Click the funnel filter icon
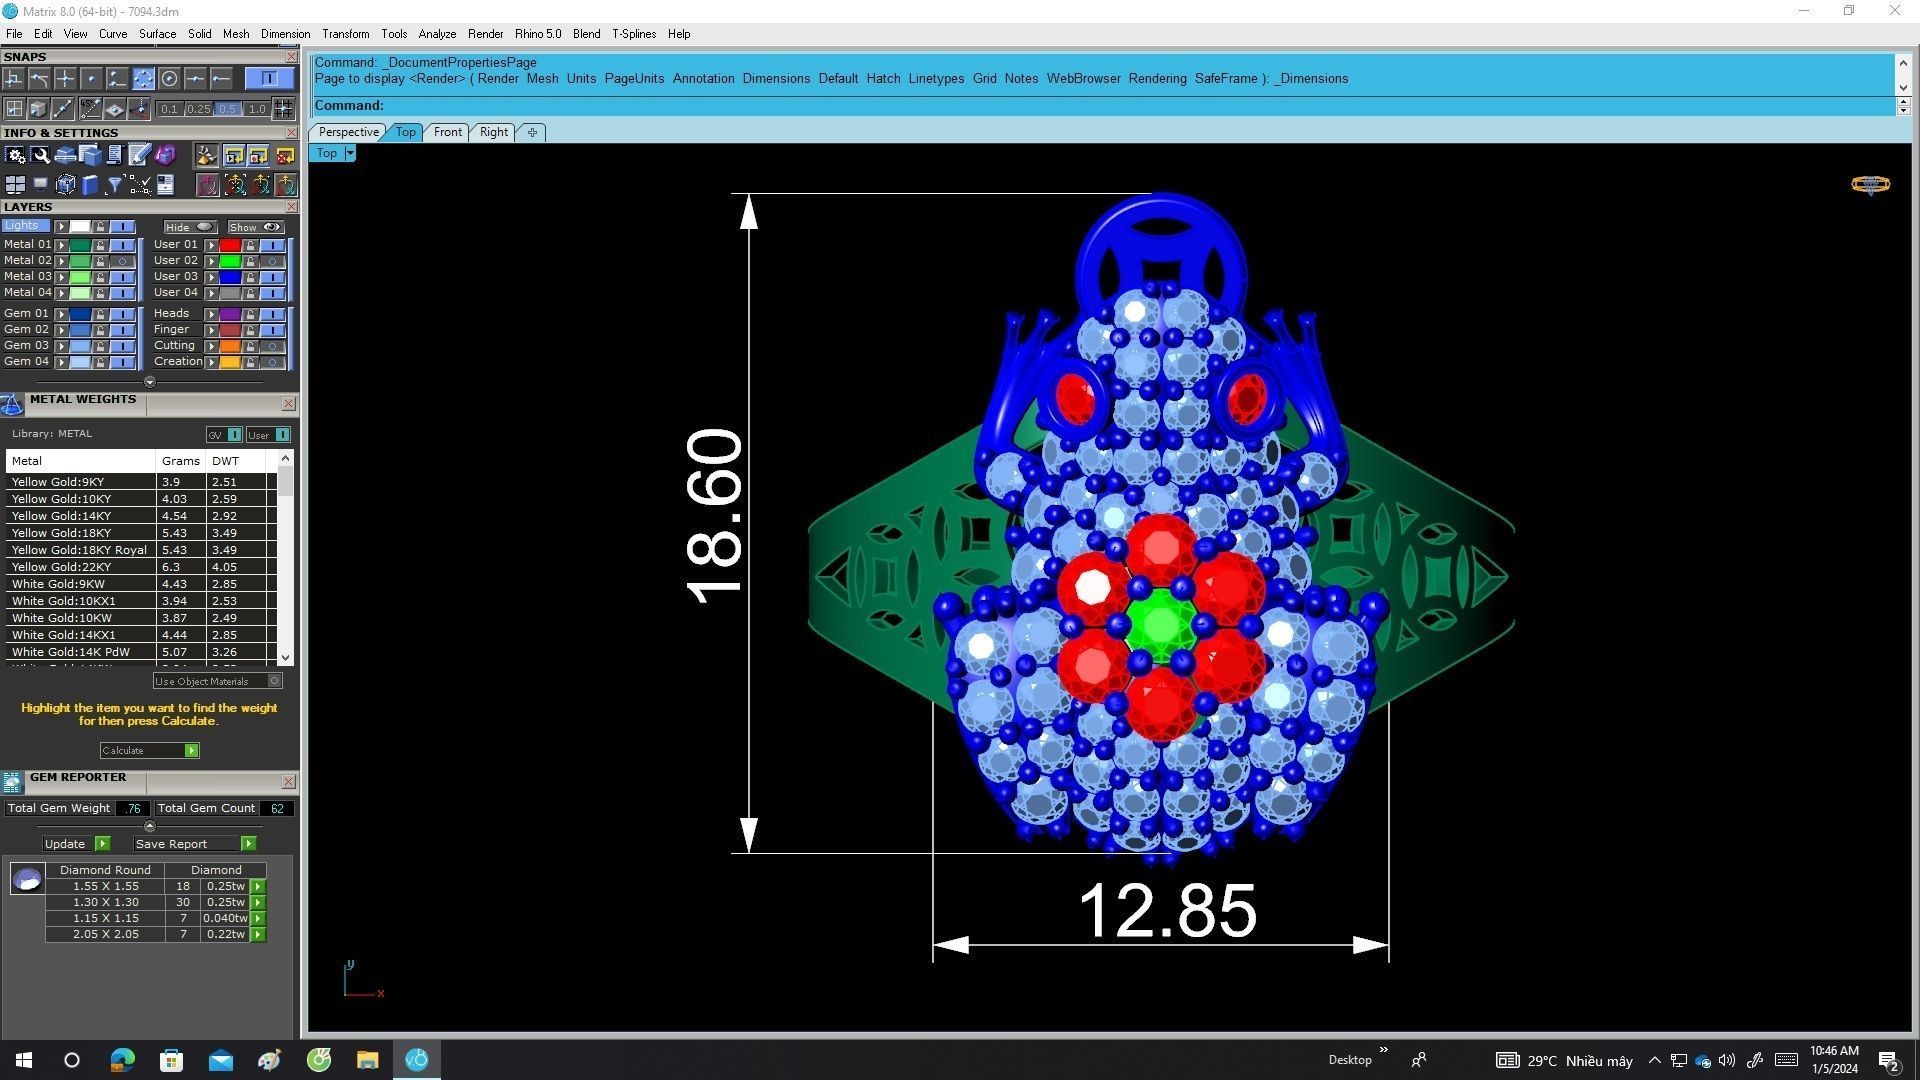The height and width of the screenshot is (1080, 1920). (114, 185)
